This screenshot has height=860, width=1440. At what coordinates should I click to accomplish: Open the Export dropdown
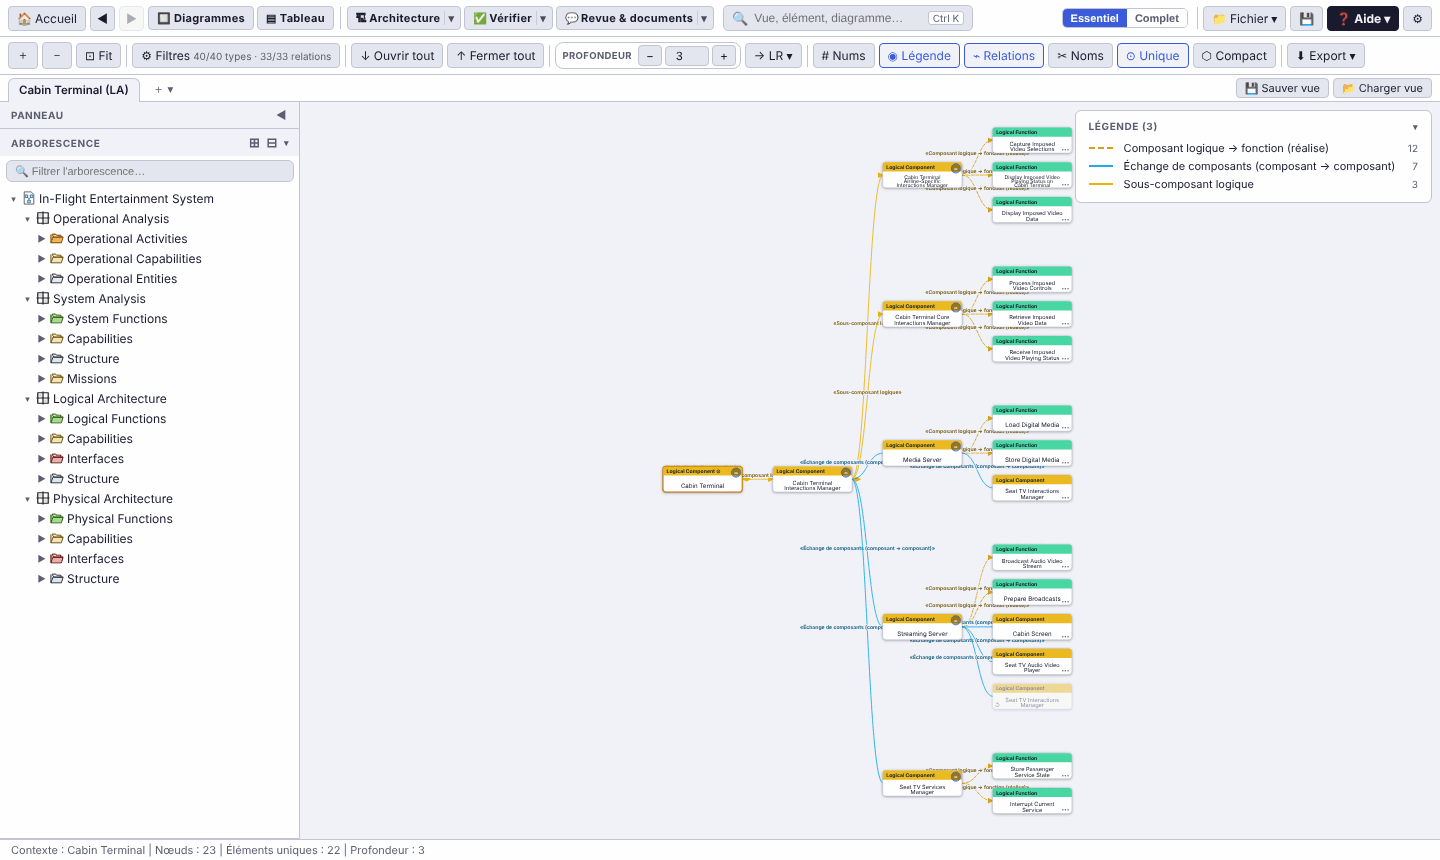[1325, 56]
